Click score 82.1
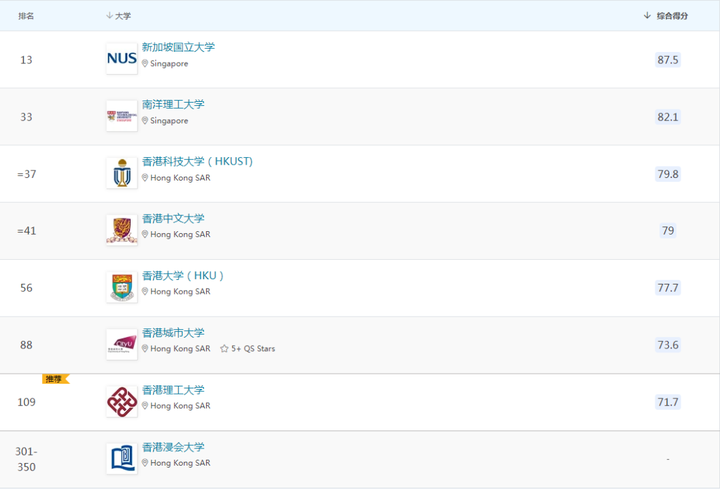The image size is (720, 489). [x=668, y=117]
